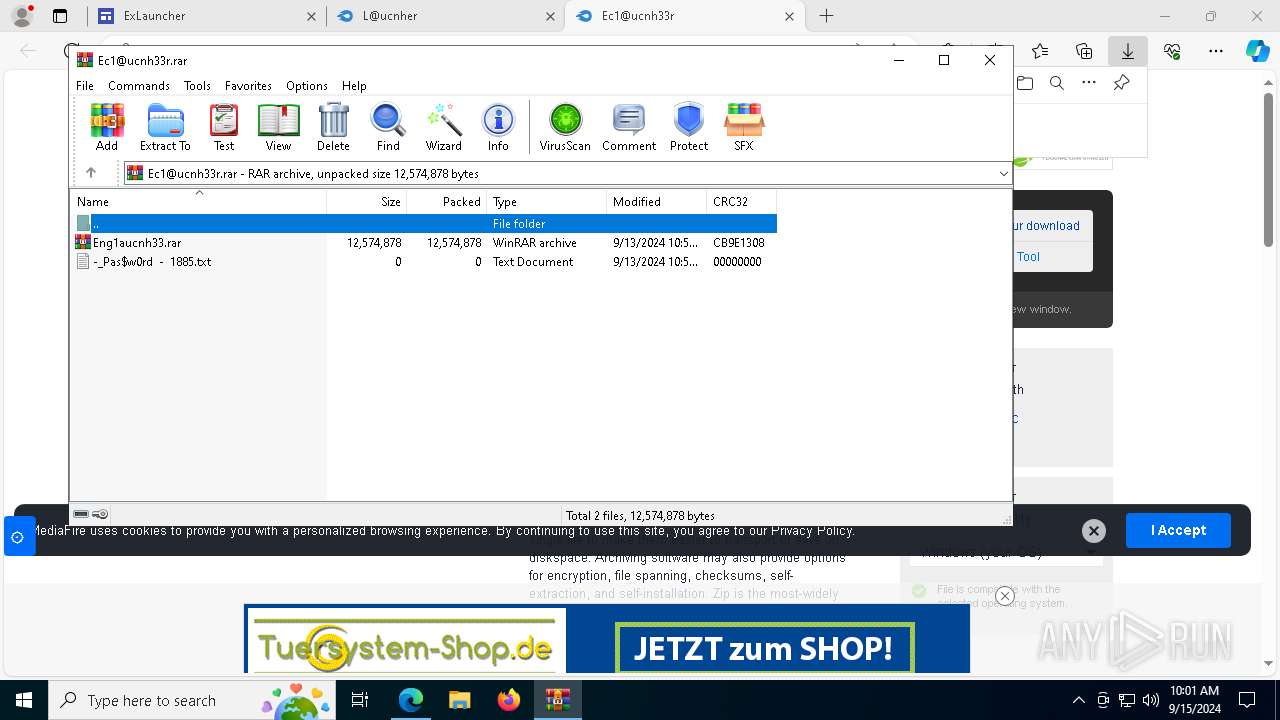Close the Tuersystem-Shop advertisement

pyautogui.click(x=1005, y=596)
